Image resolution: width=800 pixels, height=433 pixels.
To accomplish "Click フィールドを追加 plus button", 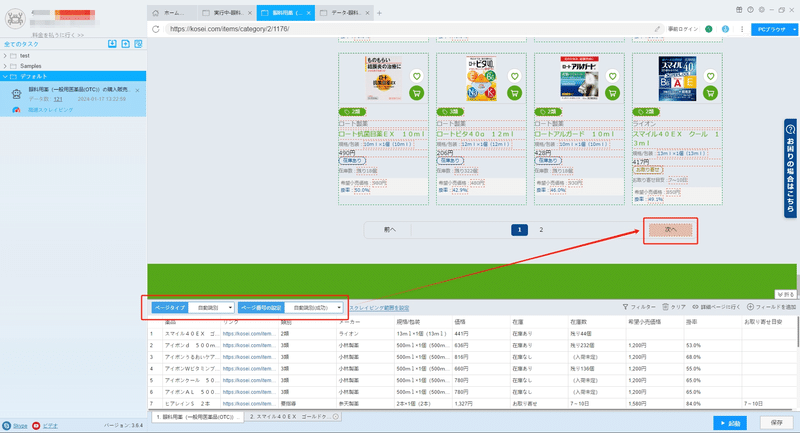I will [771, 307].
